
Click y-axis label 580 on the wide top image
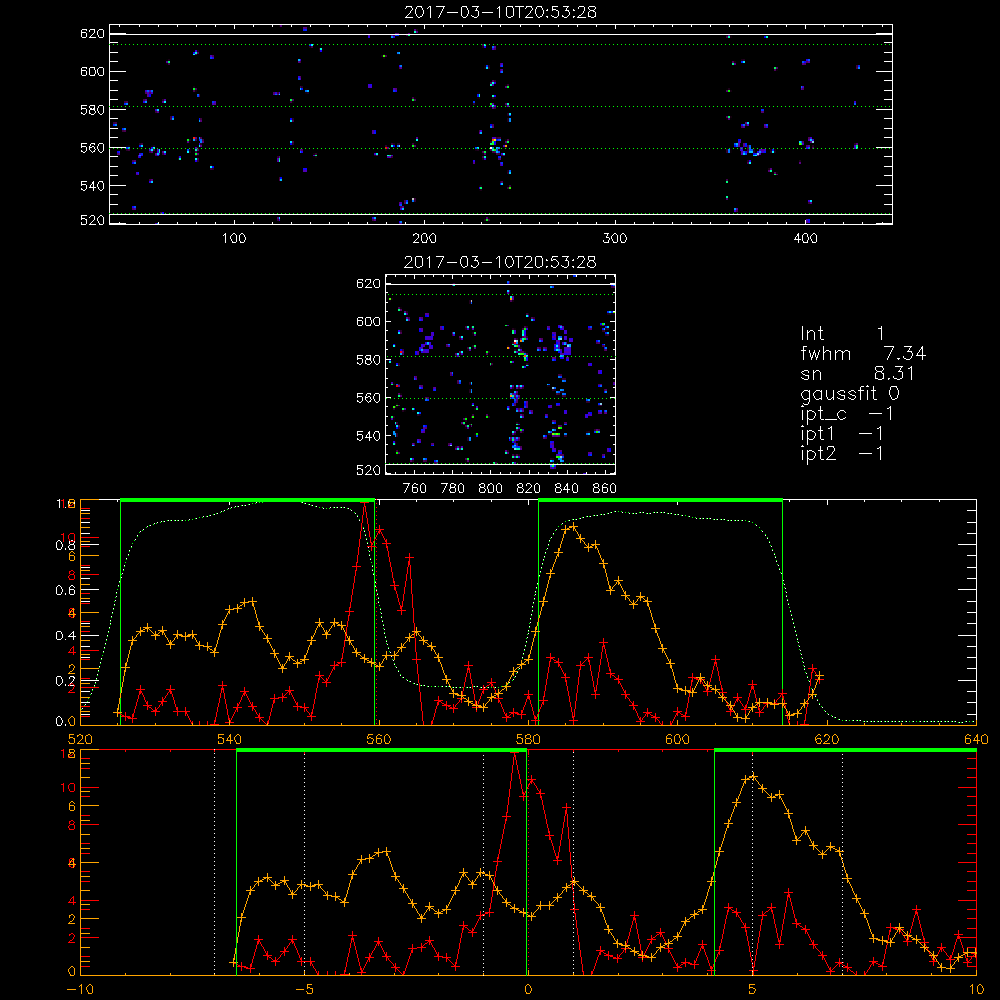click(x=92, y=110)
